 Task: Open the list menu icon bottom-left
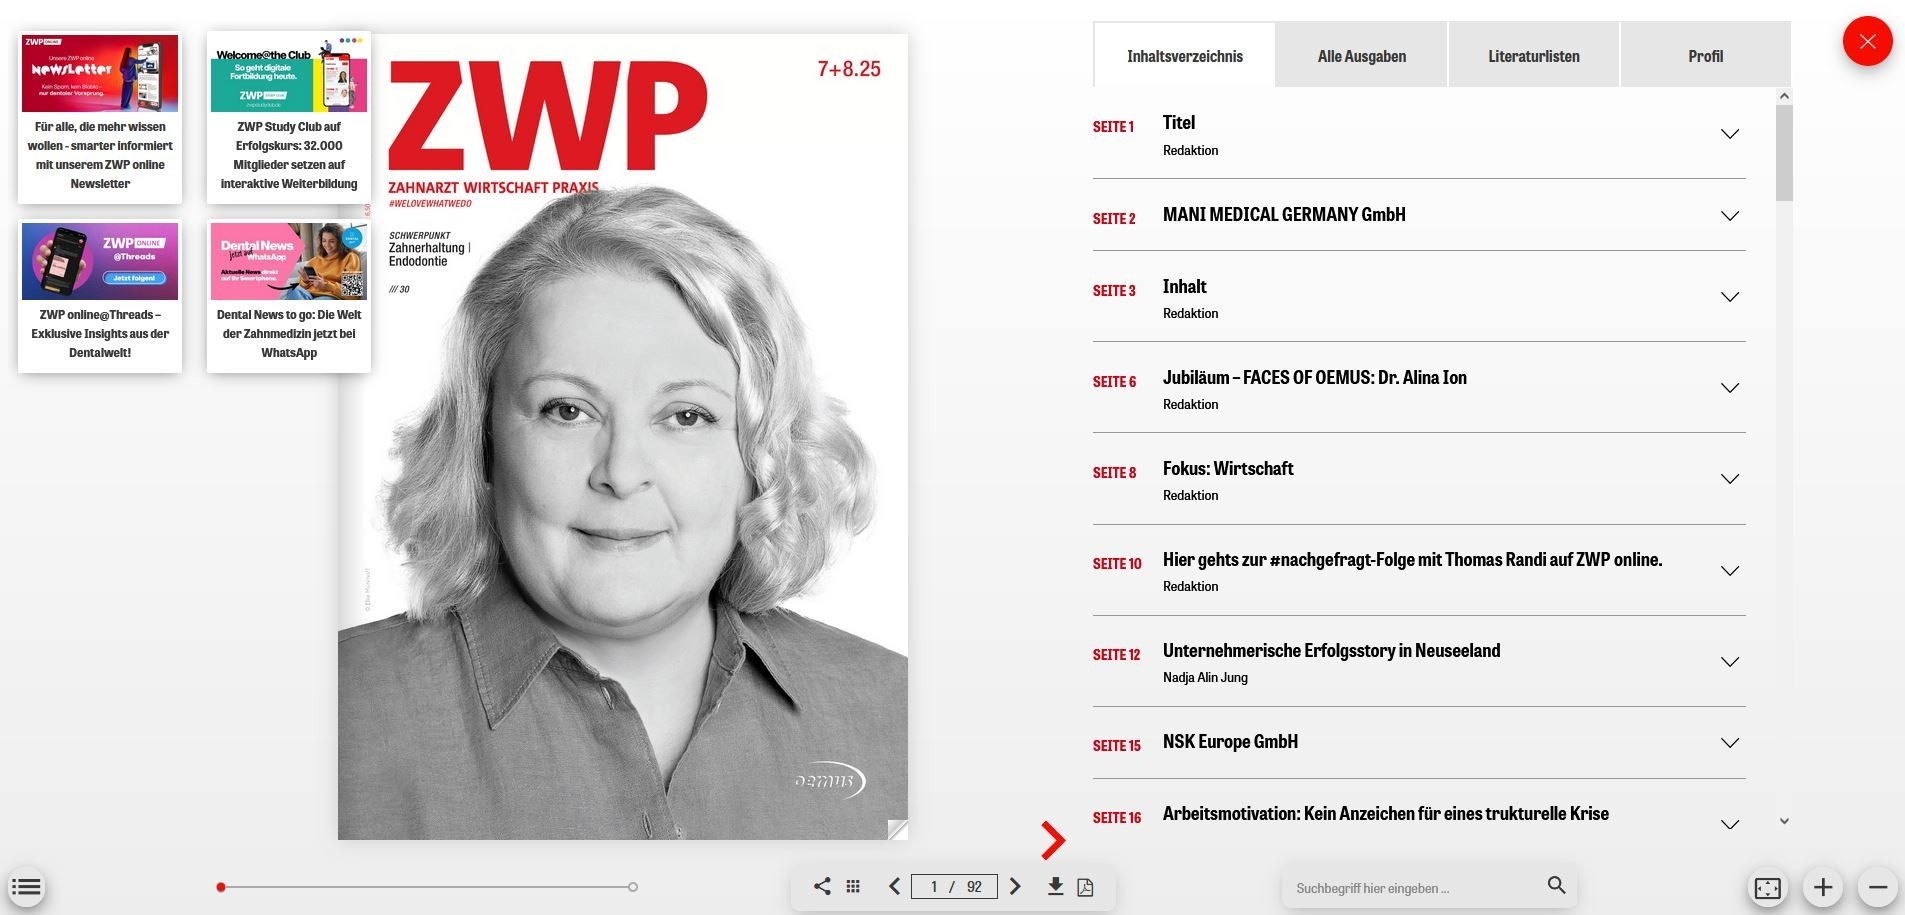26,887
